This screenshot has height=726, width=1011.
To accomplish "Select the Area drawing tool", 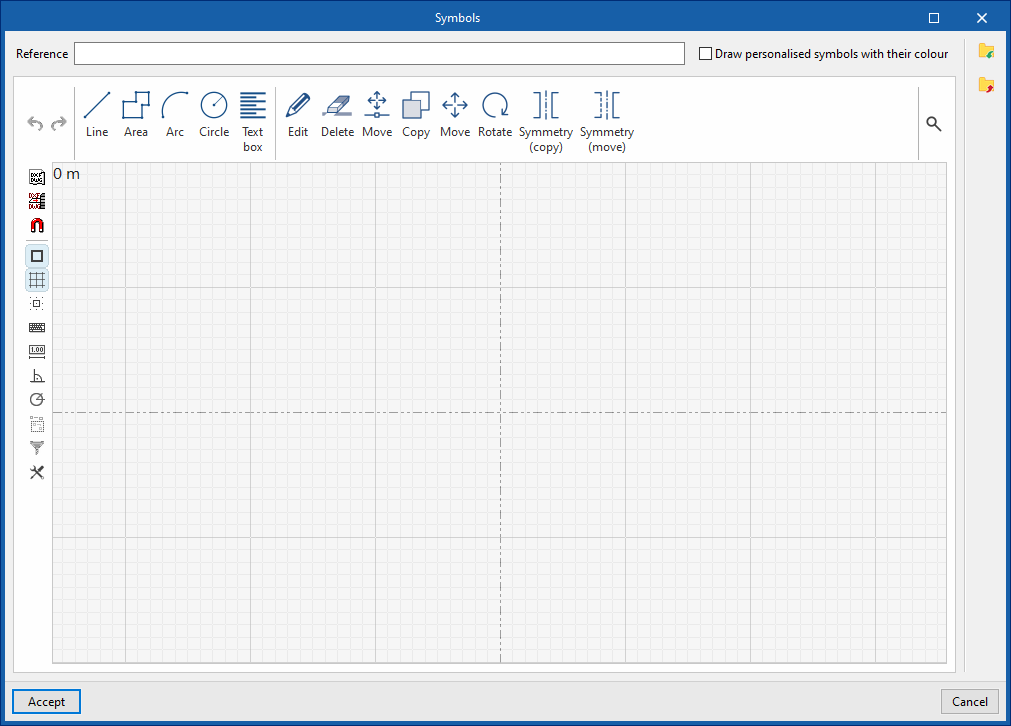I will coord(135,115).
